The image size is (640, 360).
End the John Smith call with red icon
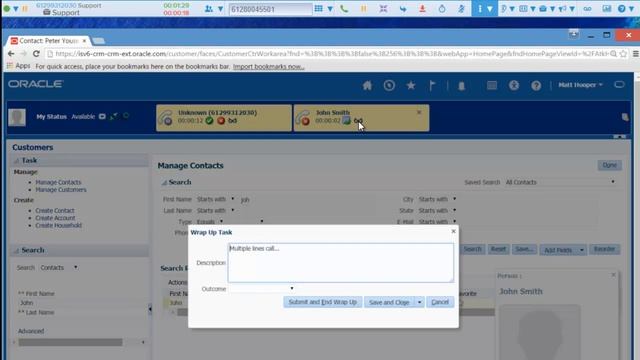[x=306, y=121]
